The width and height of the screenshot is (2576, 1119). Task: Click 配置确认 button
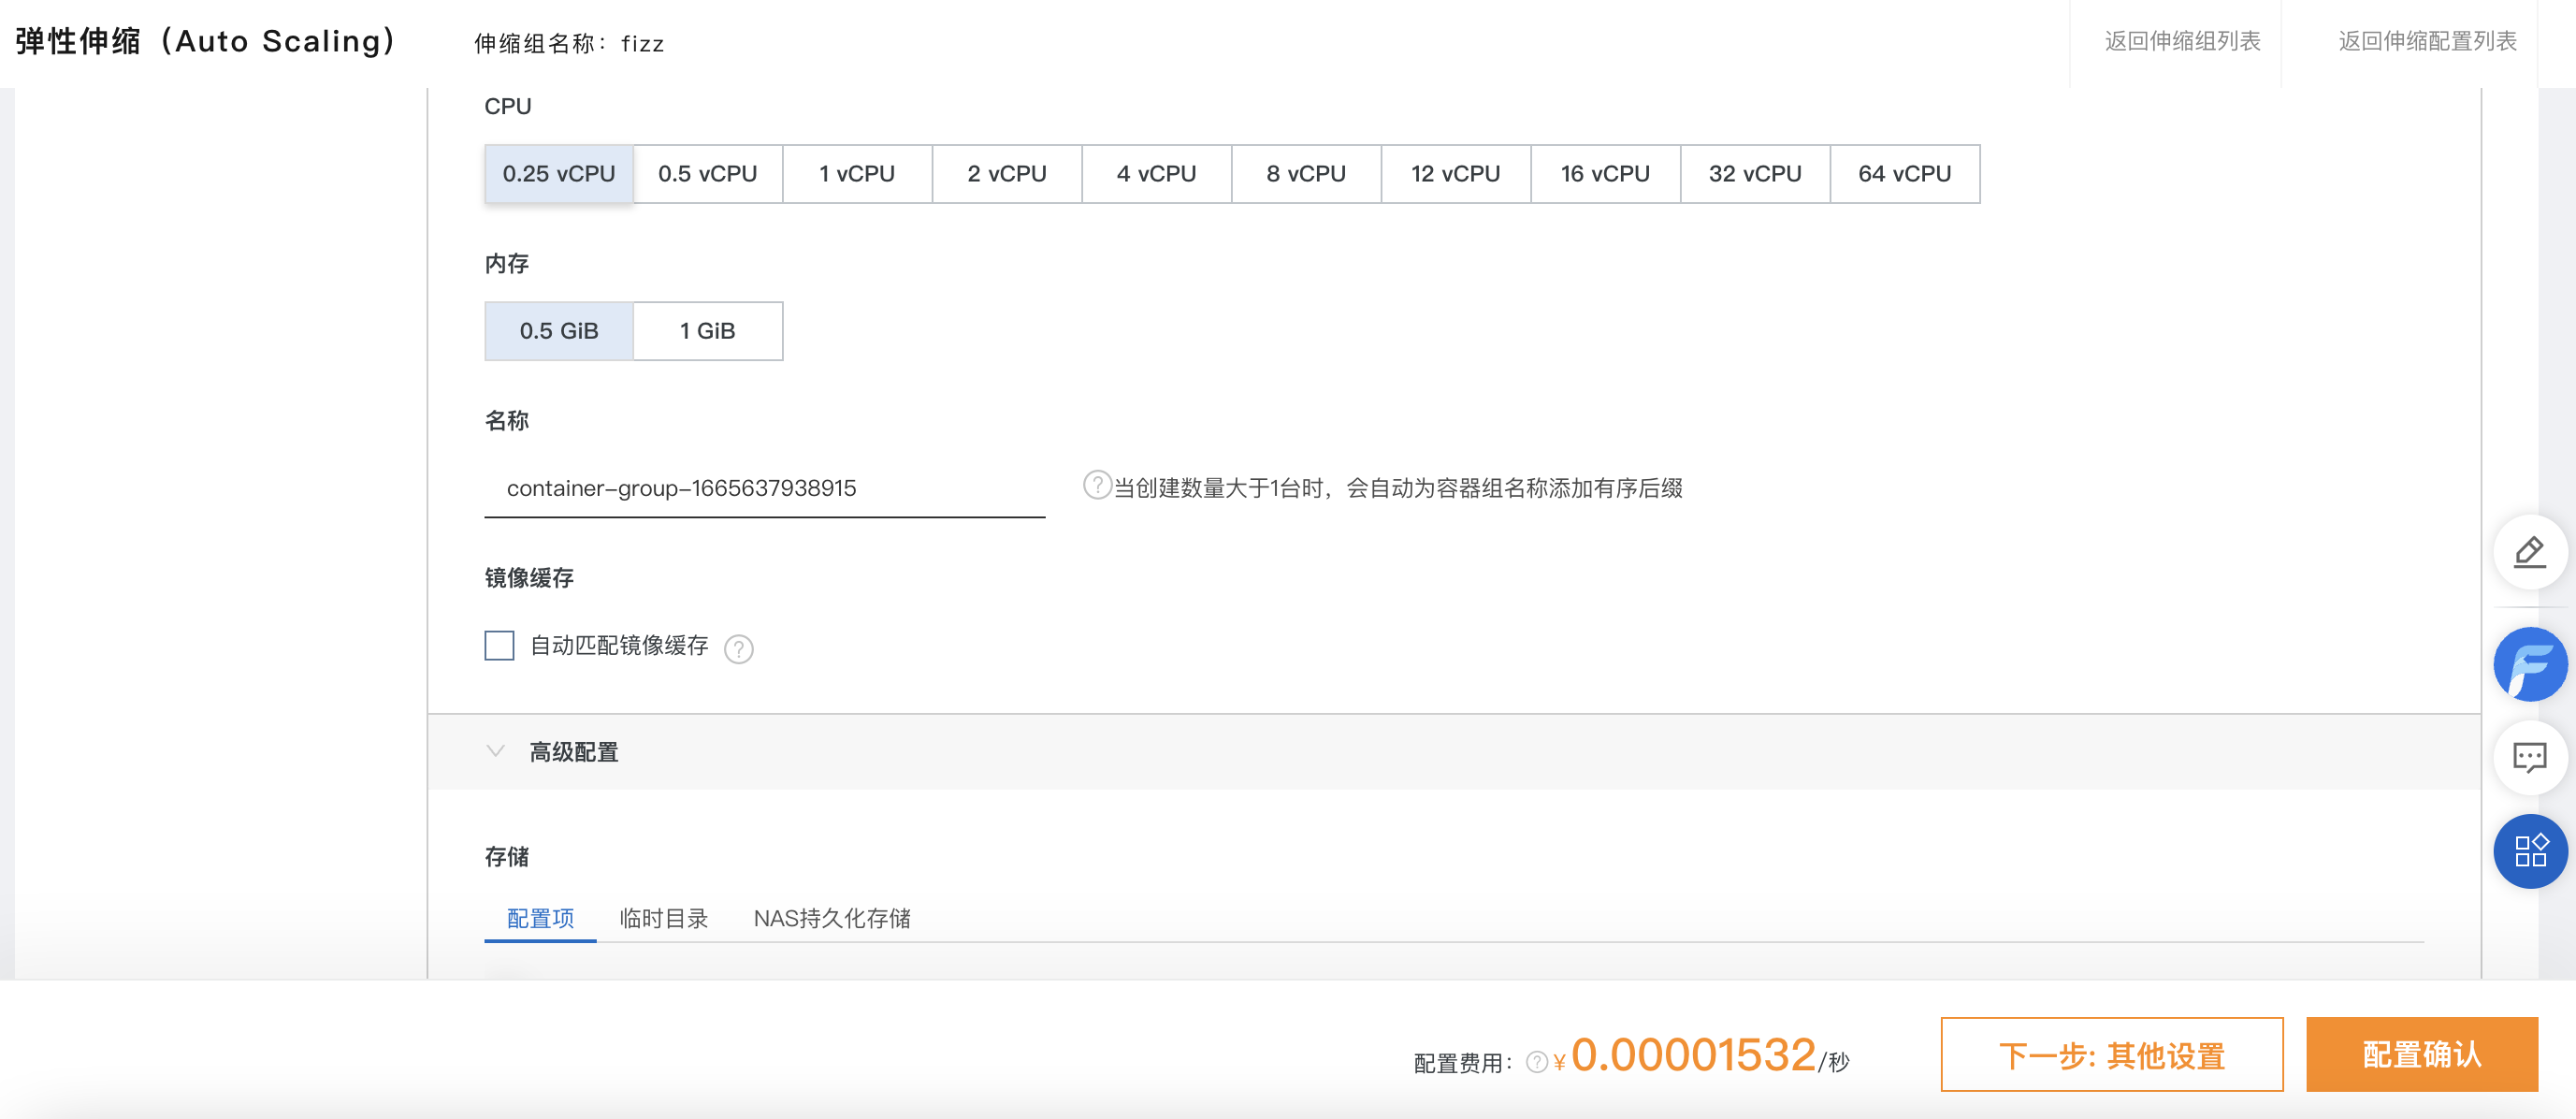[2422, 1055]
